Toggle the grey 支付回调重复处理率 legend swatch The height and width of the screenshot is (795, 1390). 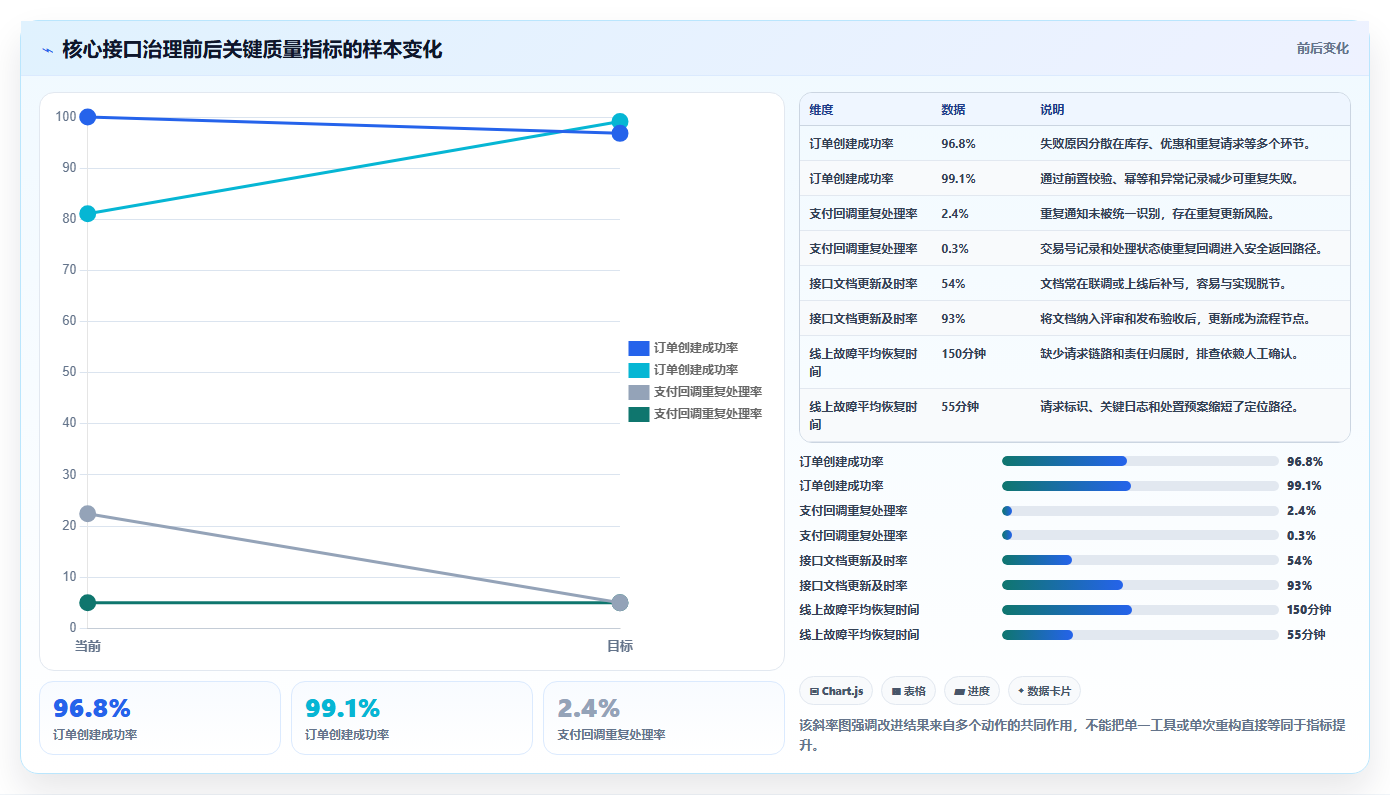[x=639, y=392]
